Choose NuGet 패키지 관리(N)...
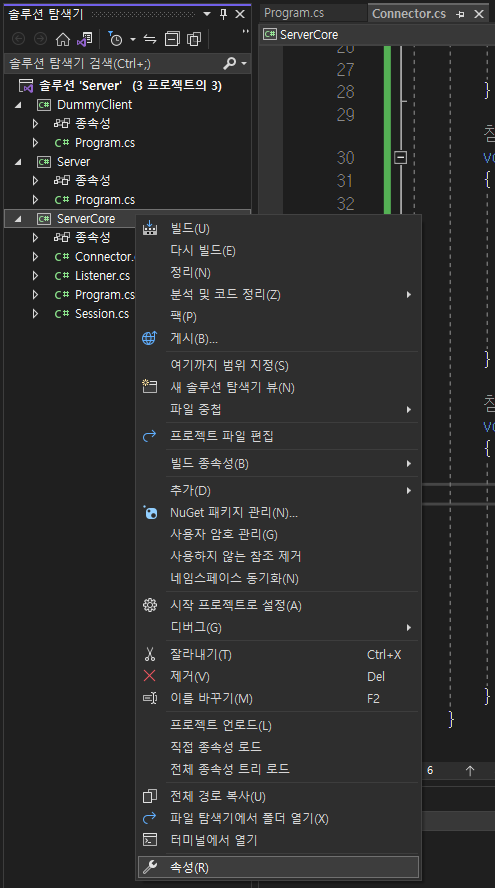495x888 pixels. tap(278, 513)
